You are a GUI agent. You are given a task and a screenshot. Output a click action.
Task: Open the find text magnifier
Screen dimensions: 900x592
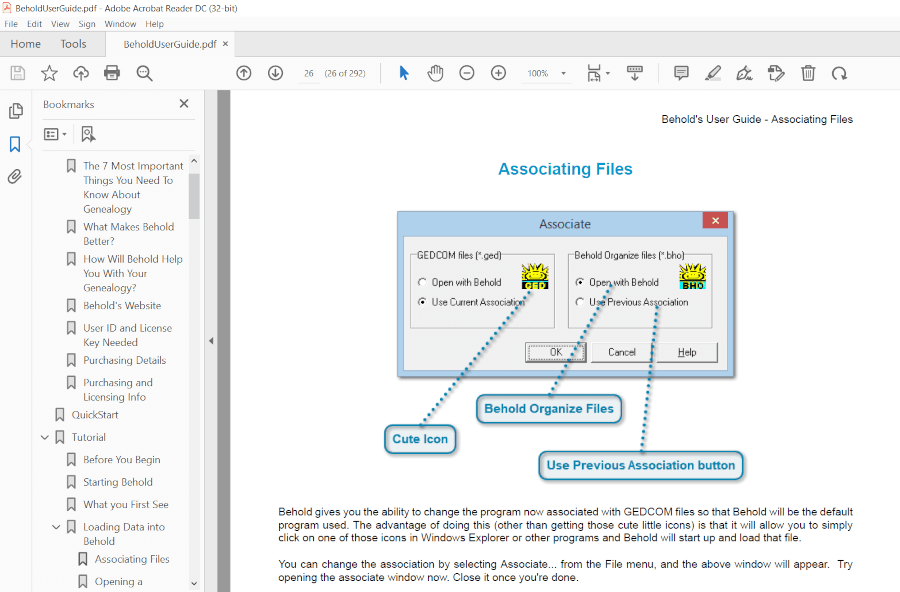coord(144,73)
